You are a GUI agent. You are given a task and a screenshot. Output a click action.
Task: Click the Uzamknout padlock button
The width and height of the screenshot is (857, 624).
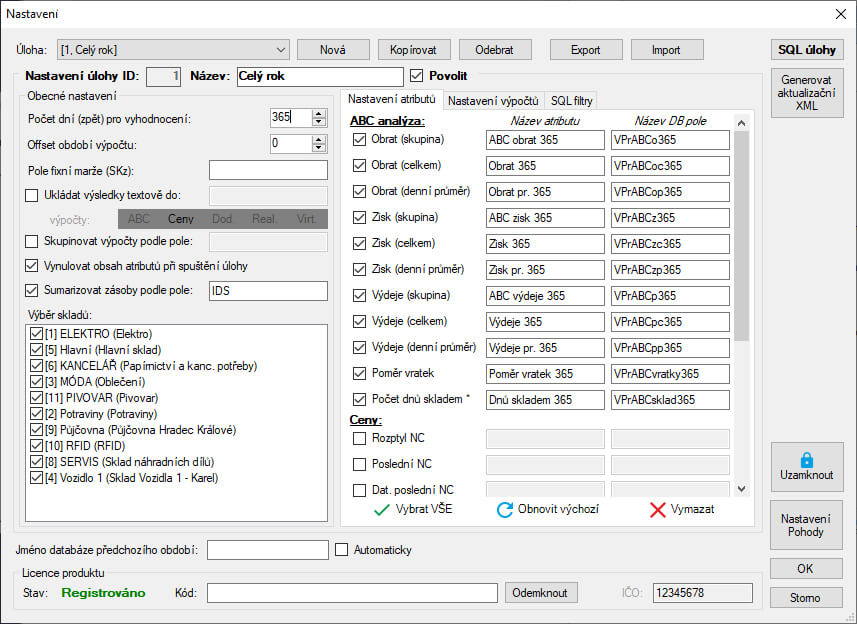806,467
